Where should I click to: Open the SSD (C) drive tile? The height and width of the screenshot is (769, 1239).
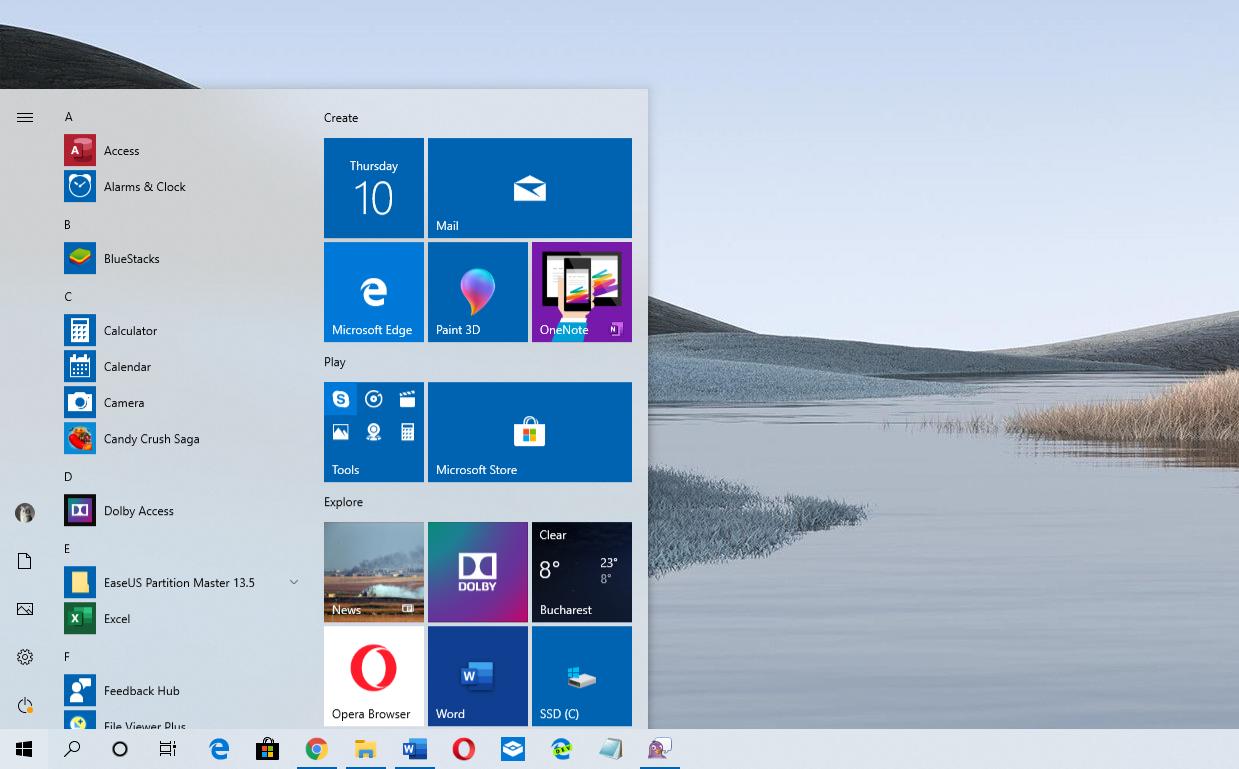pos(582,676)
